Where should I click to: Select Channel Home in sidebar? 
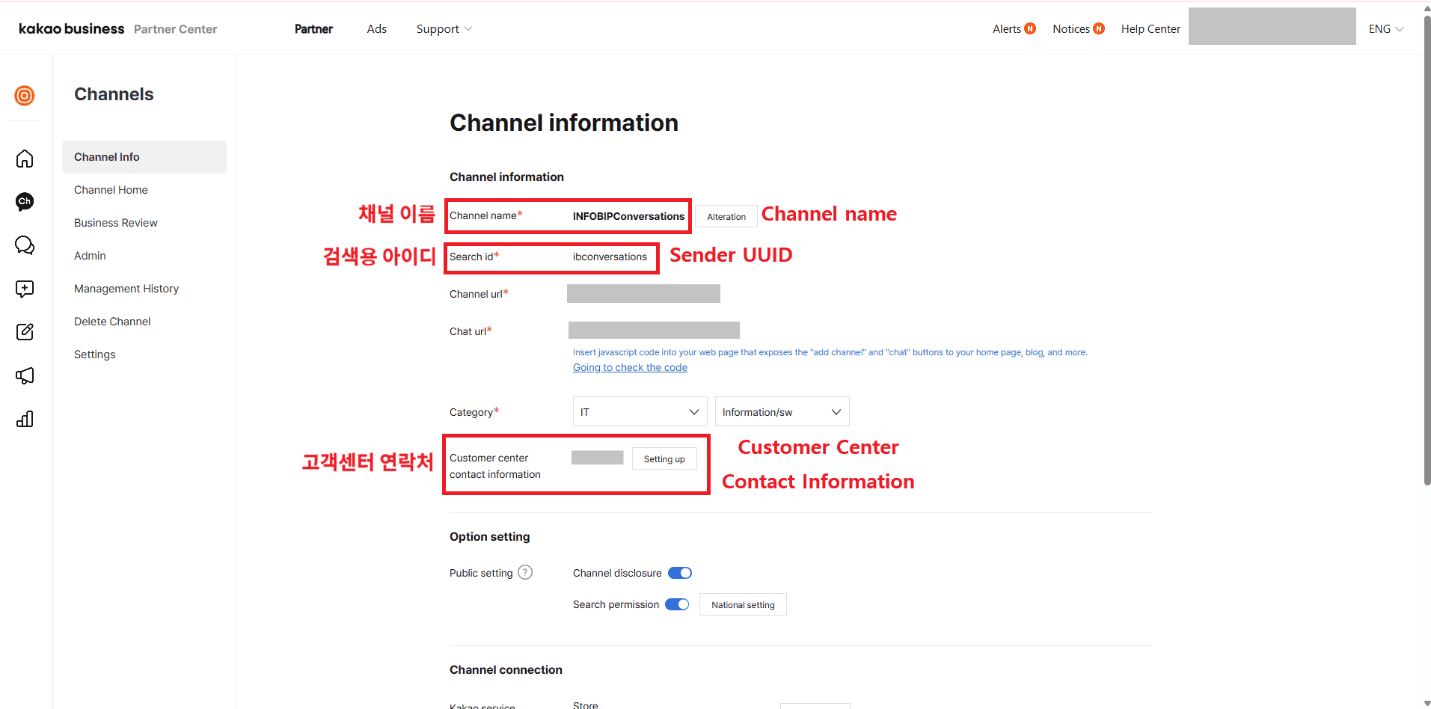pyautogui.click(x=111, y=190)
